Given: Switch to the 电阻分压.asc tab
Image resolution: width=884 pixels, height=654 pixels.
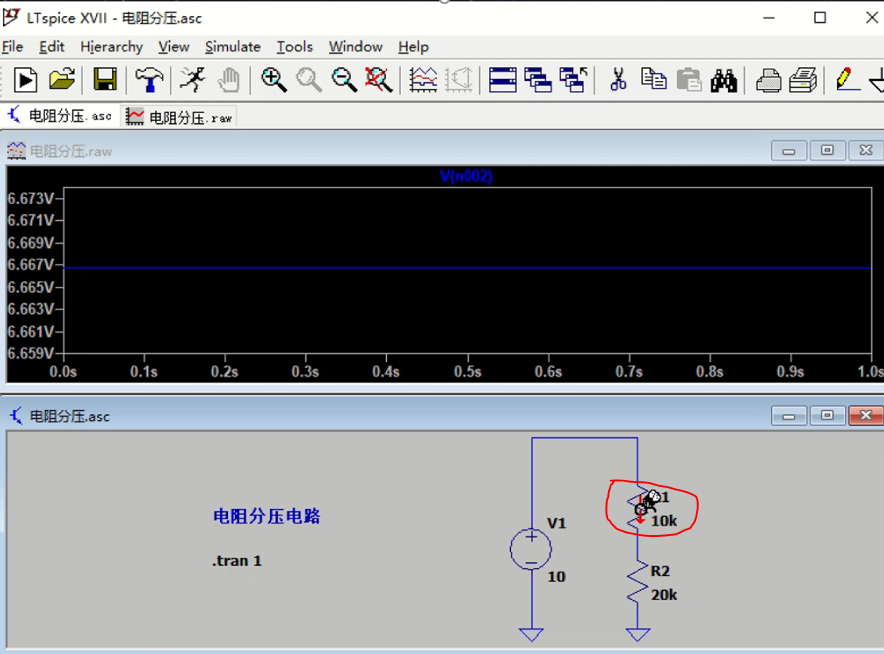Looking at the screenshot, I should (x=60, y=116).
